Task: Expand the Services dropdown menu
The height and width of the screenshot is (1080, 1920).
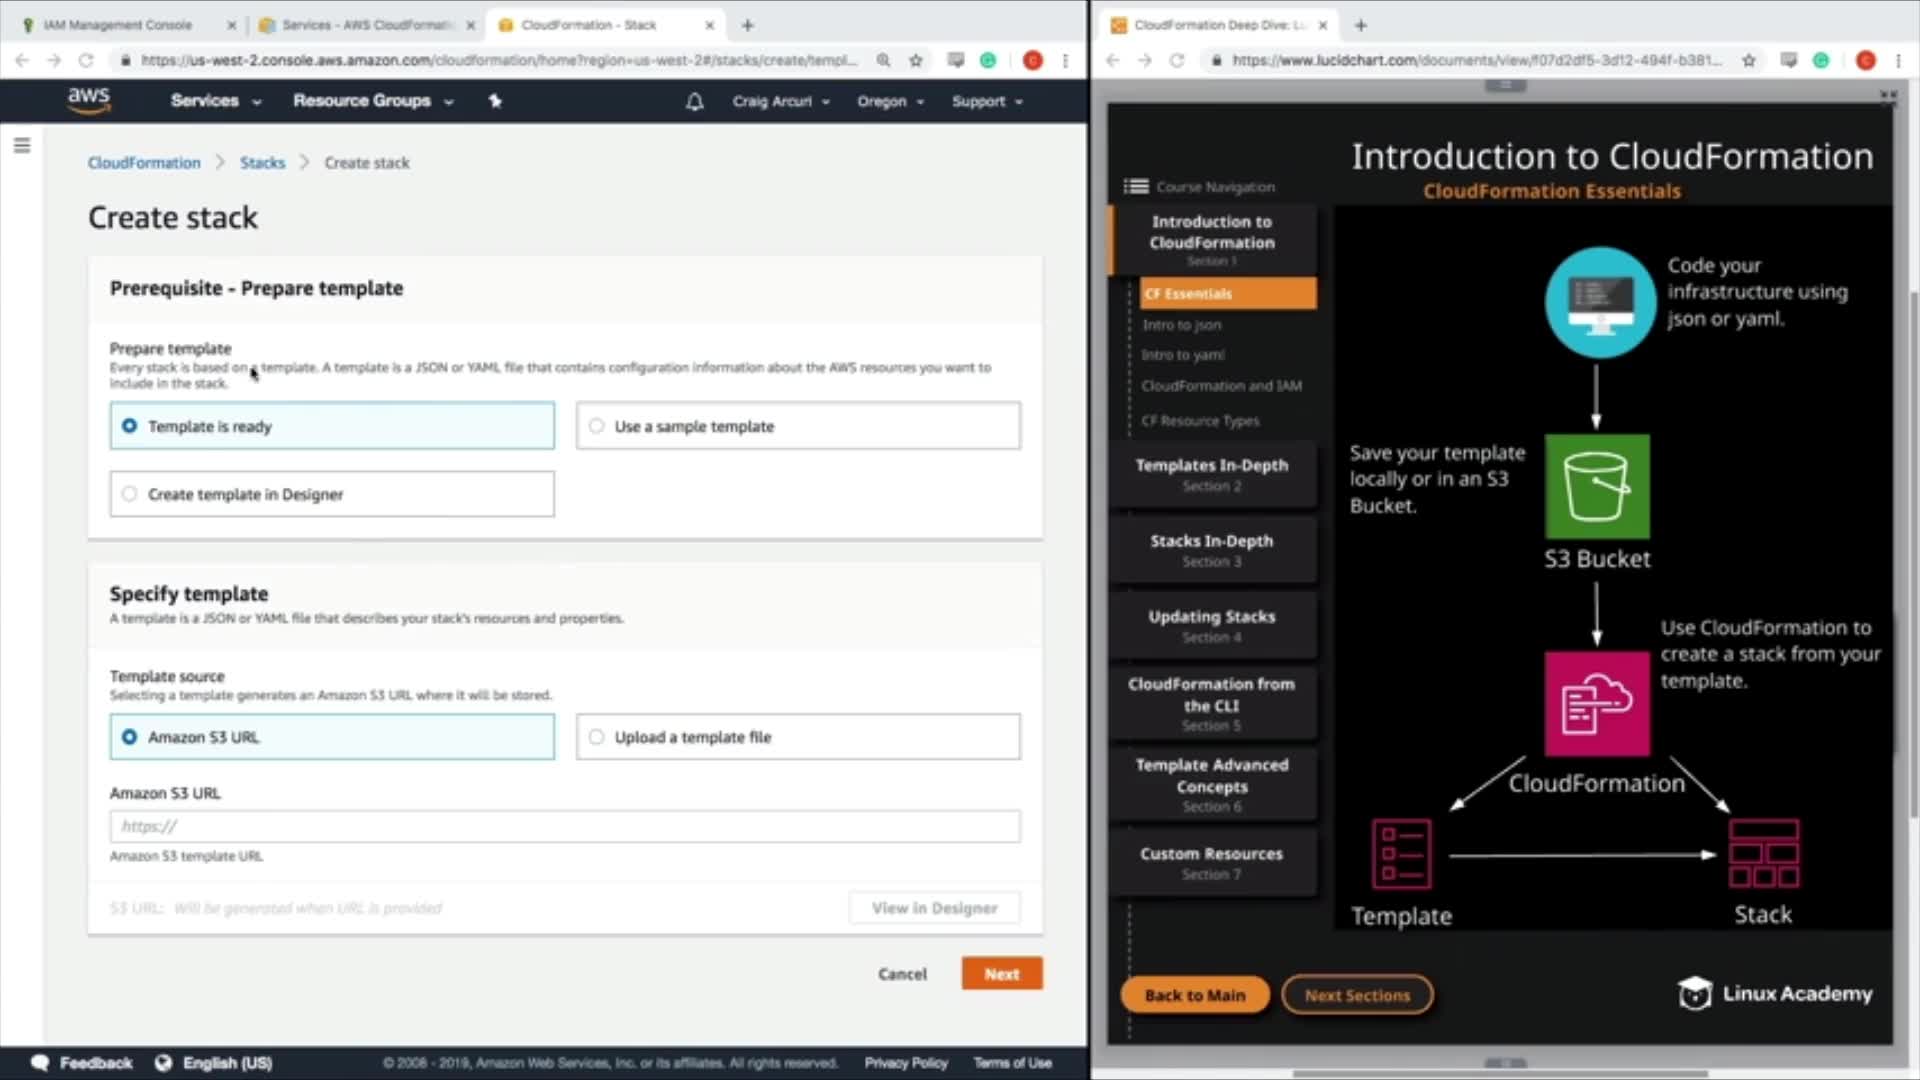Action: pyautogui.click(x=215, y=101)
